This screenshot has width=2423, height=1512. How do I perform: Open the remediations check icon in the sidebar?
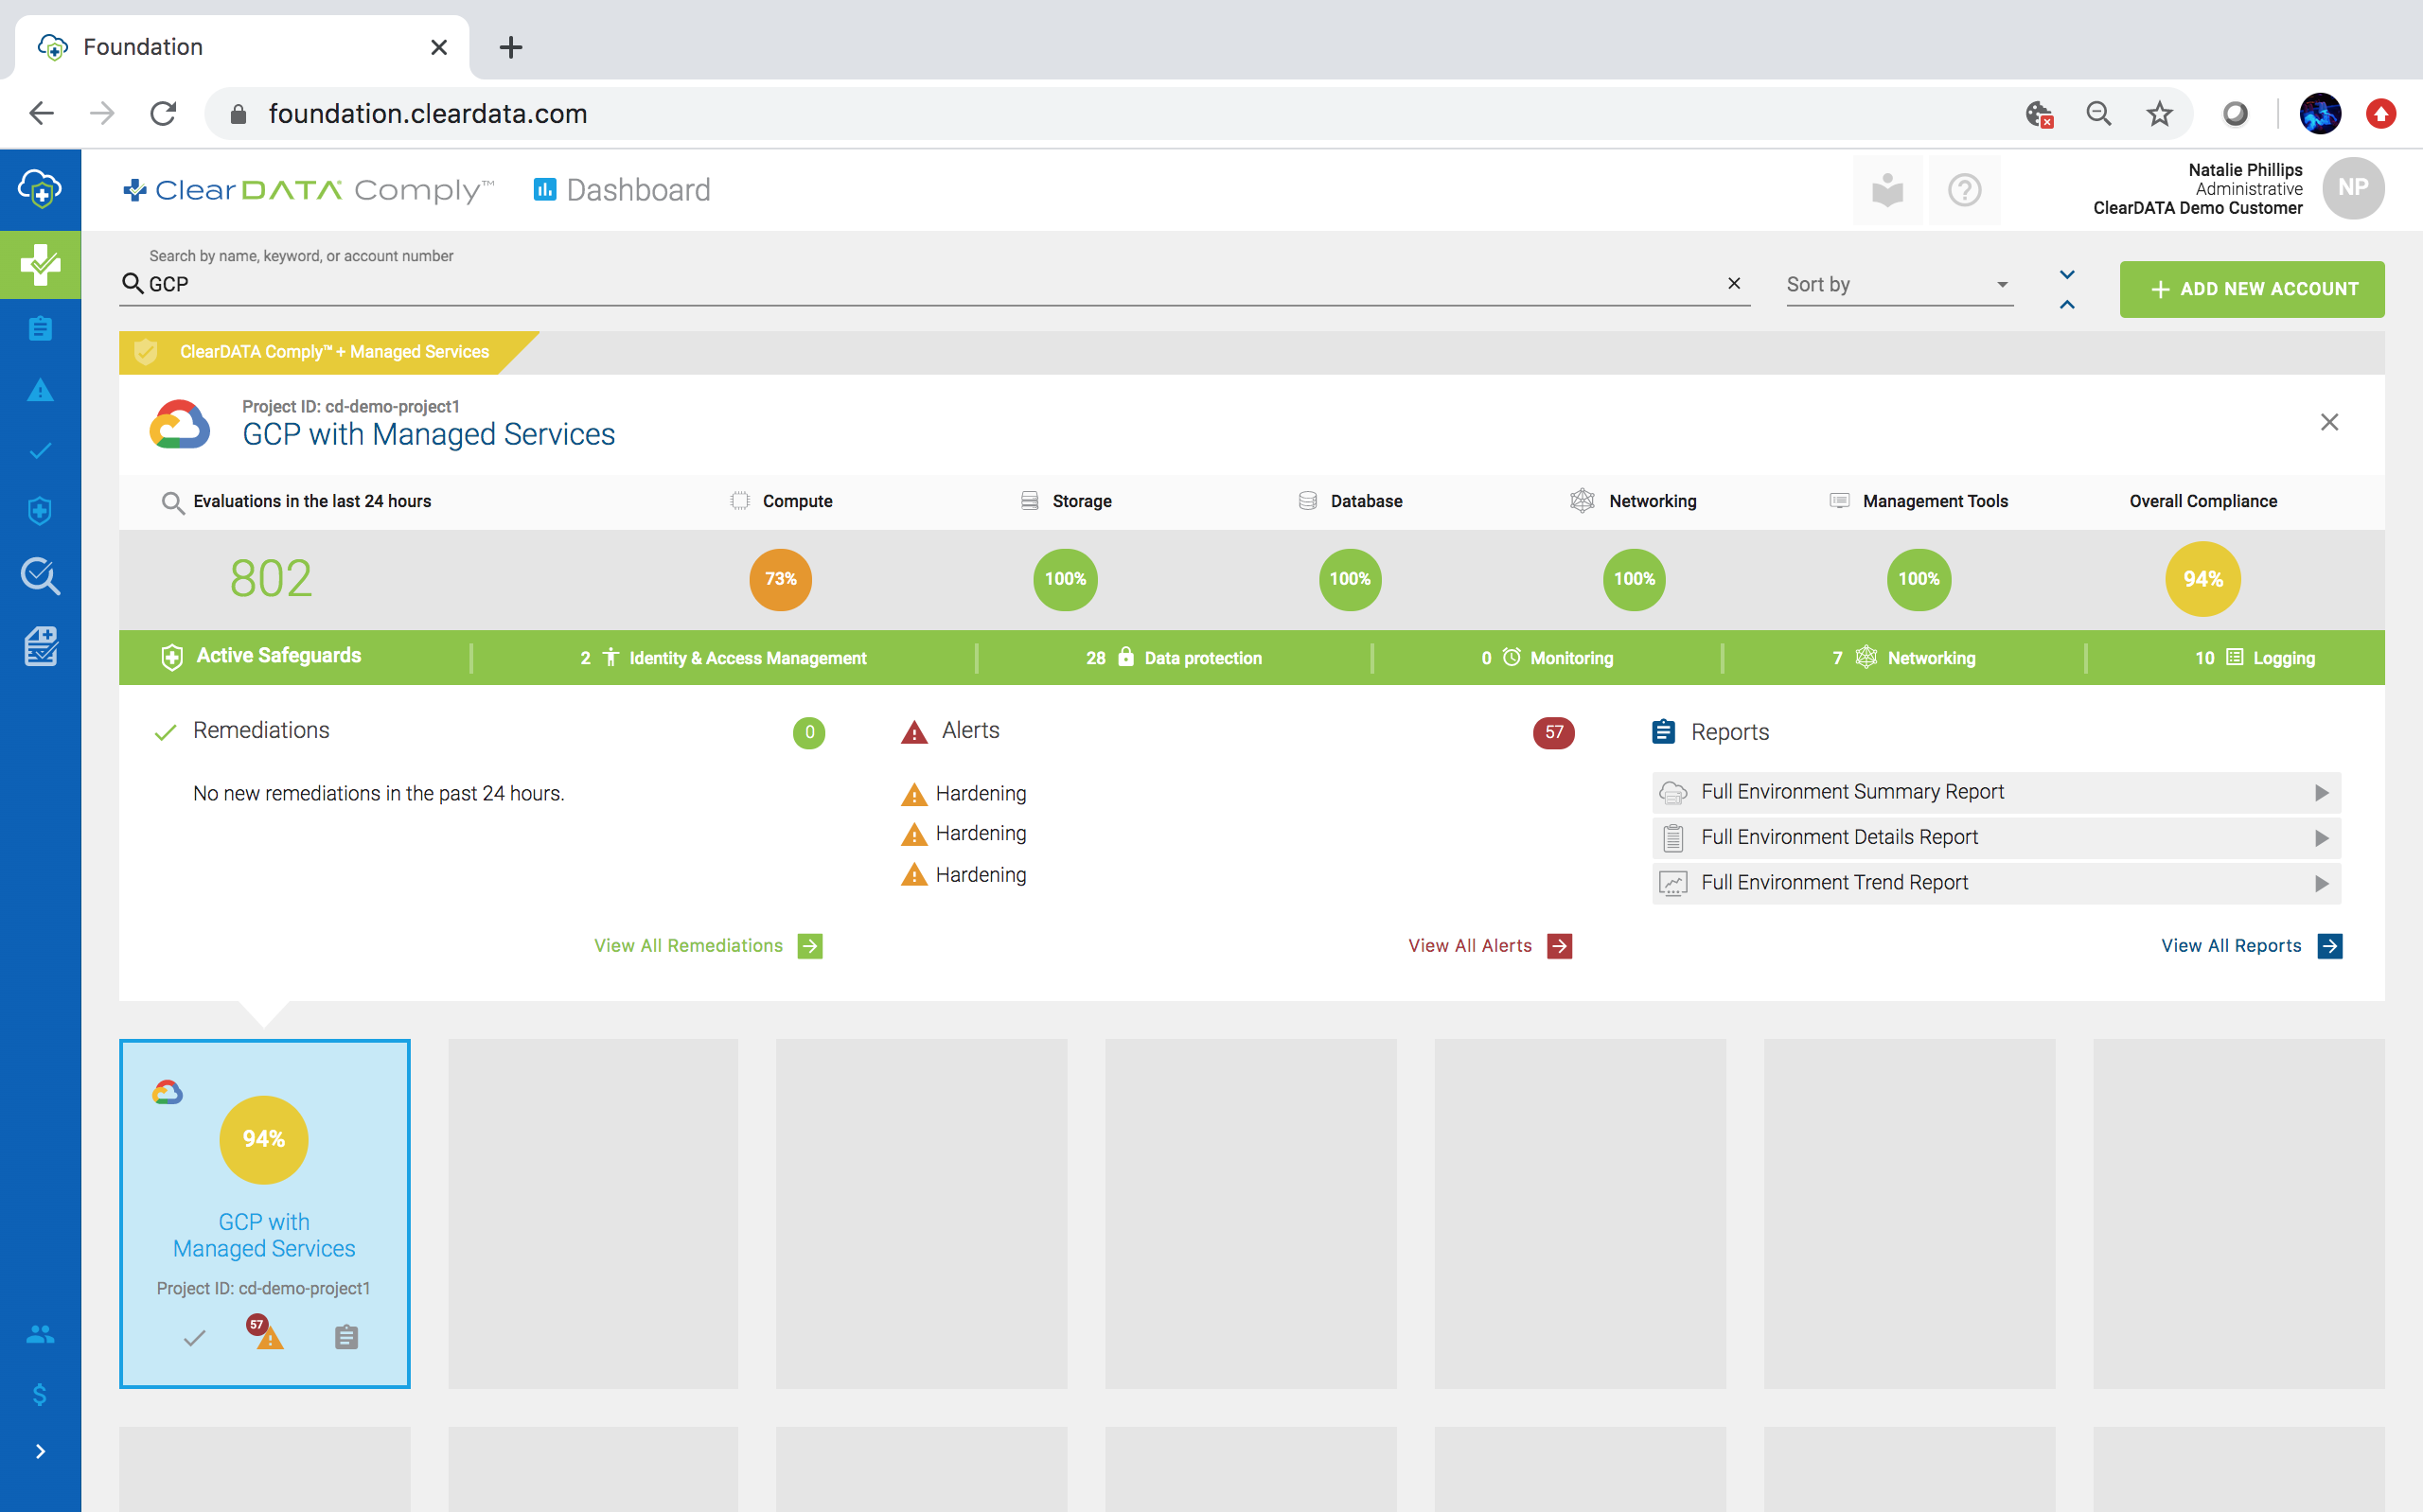[40, 451]
